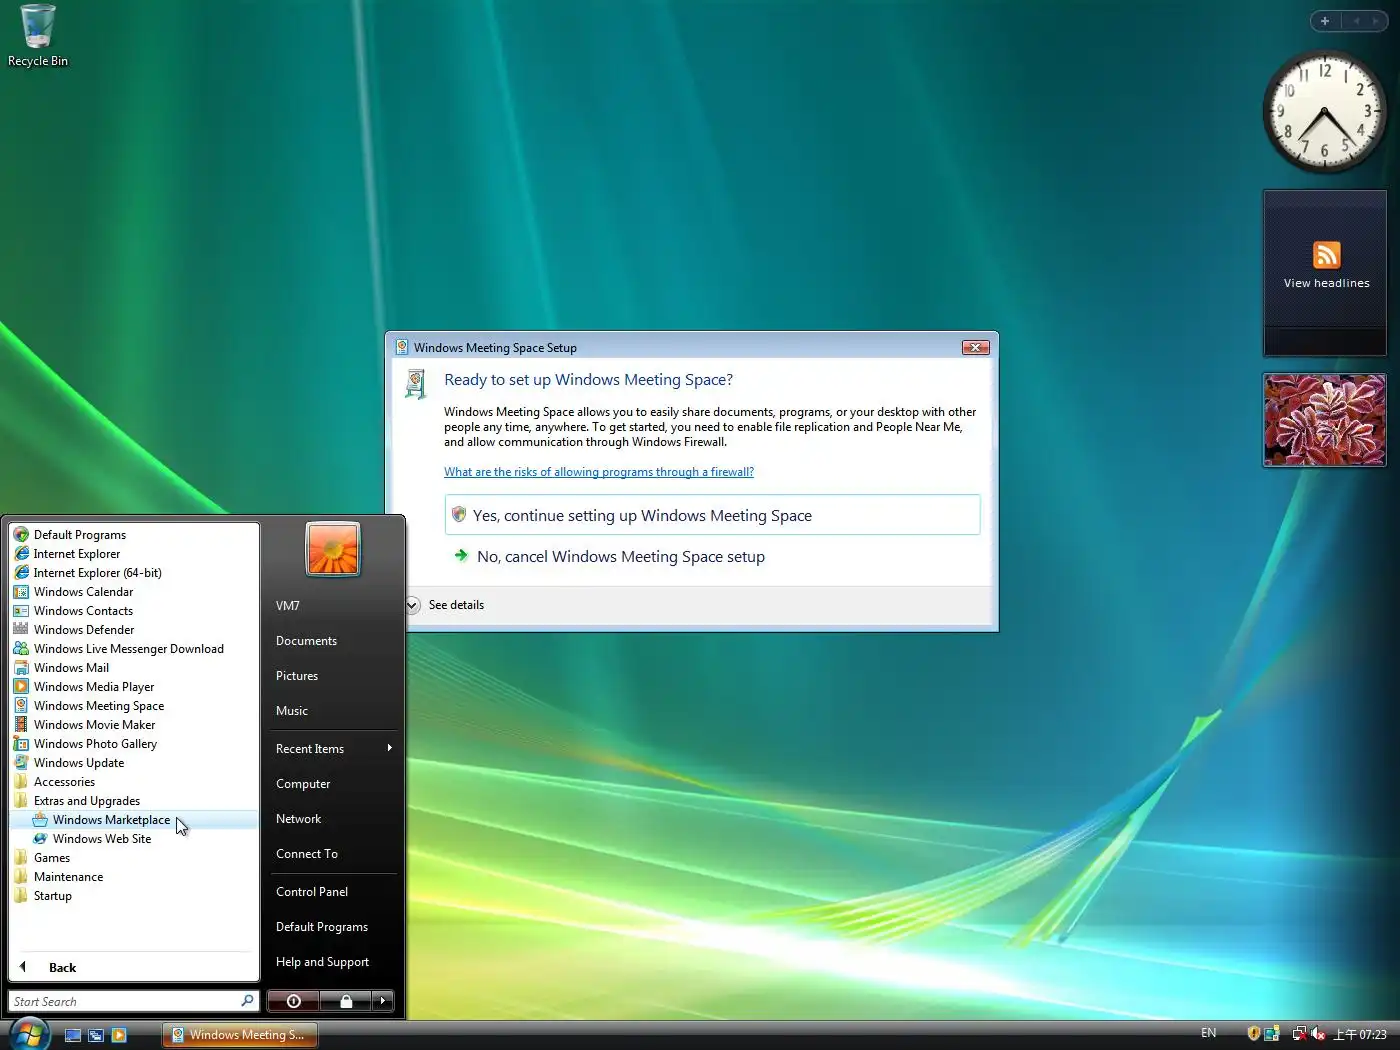Open Default Programs in All Programs list
Viewport: 1400px width, 1050px height.
pos(134,535)
